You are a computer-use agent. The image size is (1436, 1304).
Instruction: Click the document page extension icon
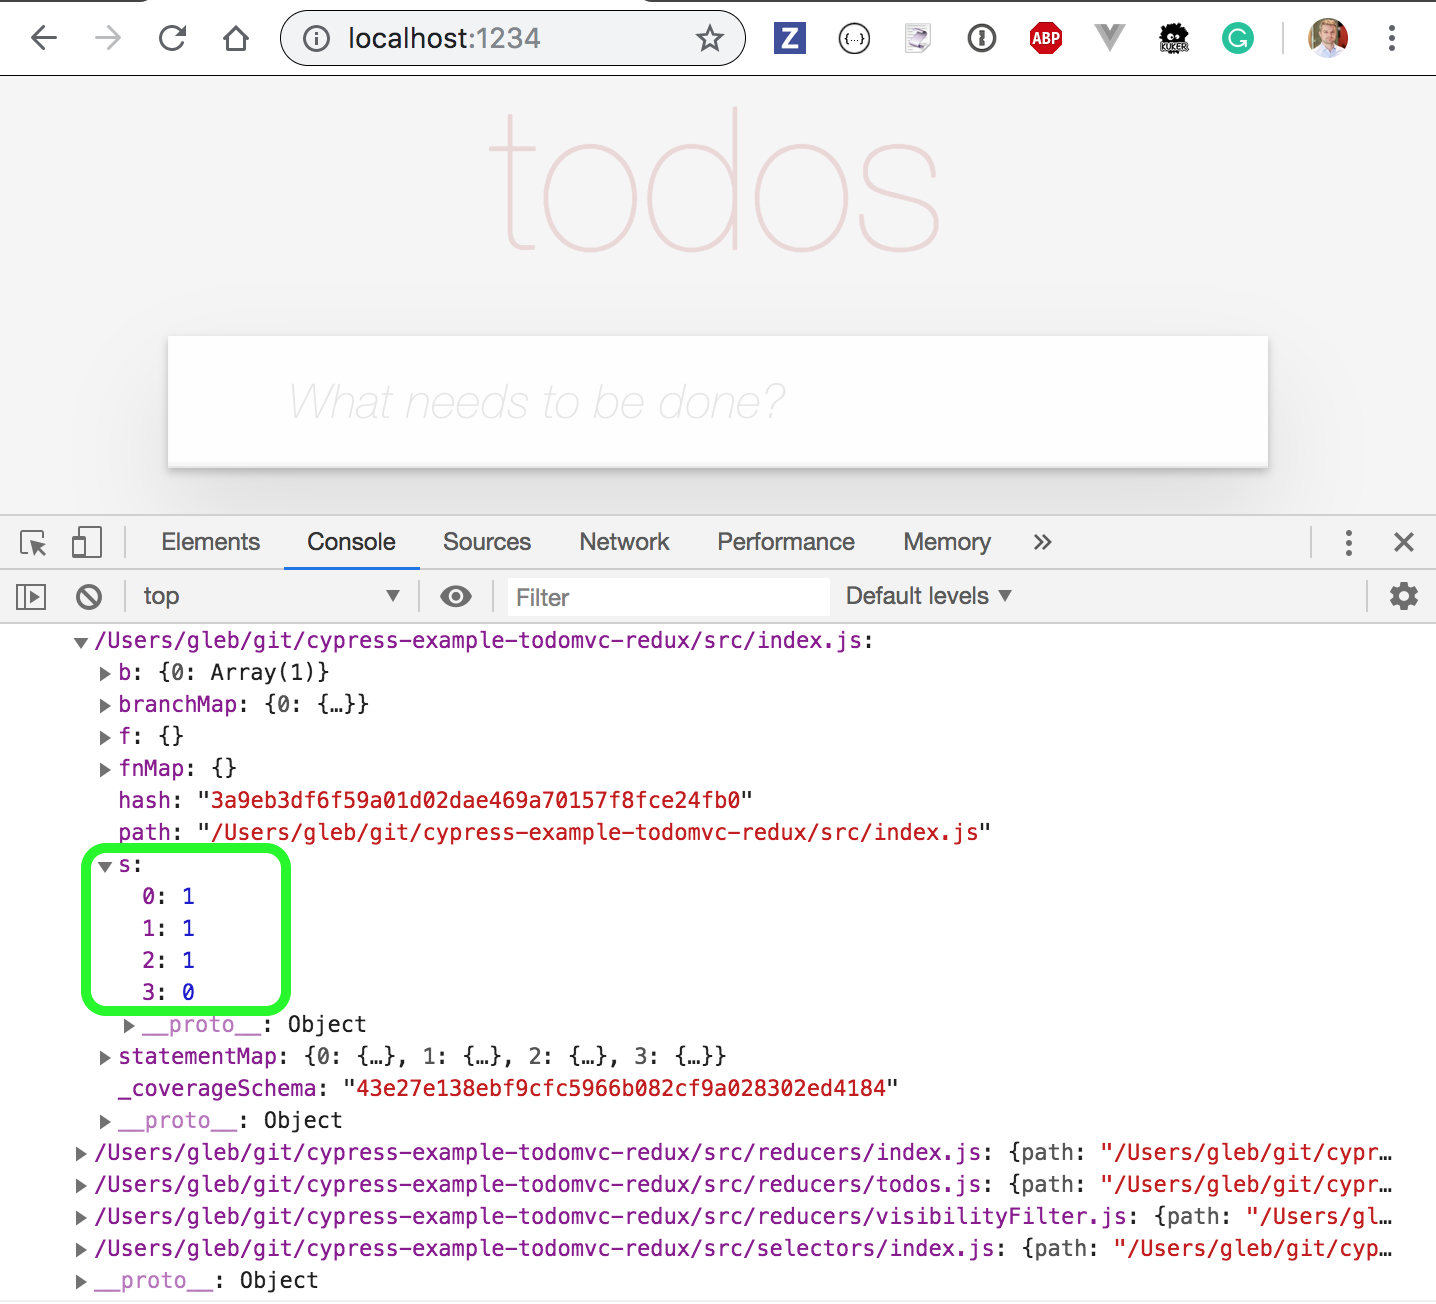pyautogui.click(x=918, y=39)
